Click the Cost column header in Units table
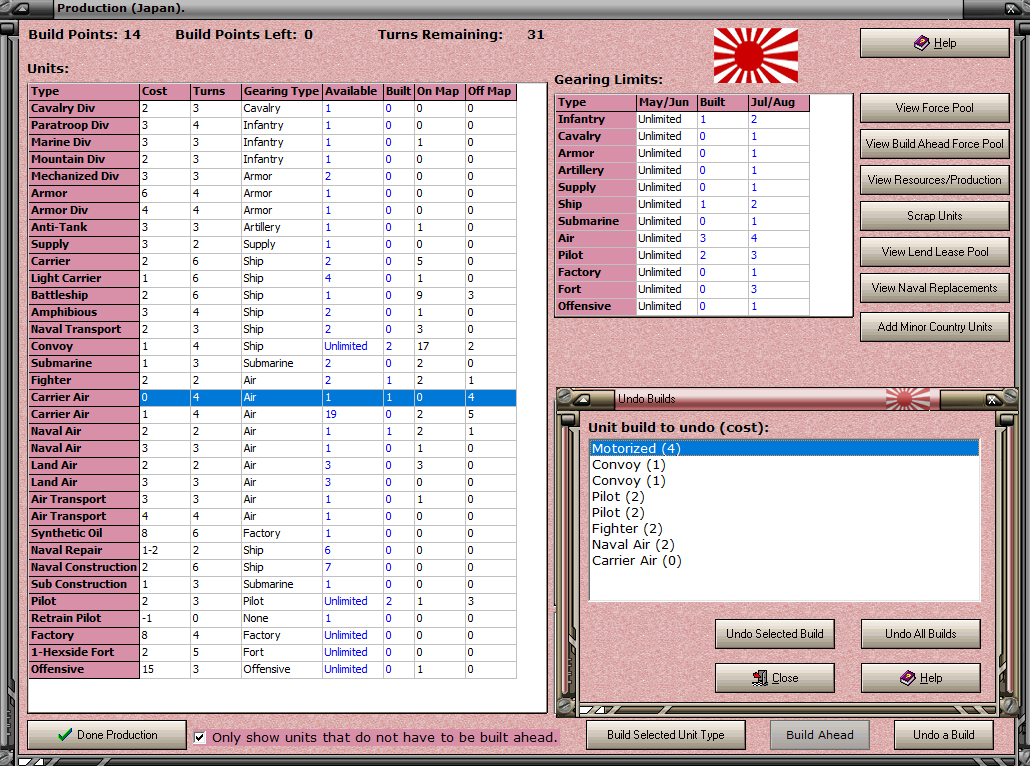Image resolution: width=1030 pixels, height=766 pixels. 165,91
